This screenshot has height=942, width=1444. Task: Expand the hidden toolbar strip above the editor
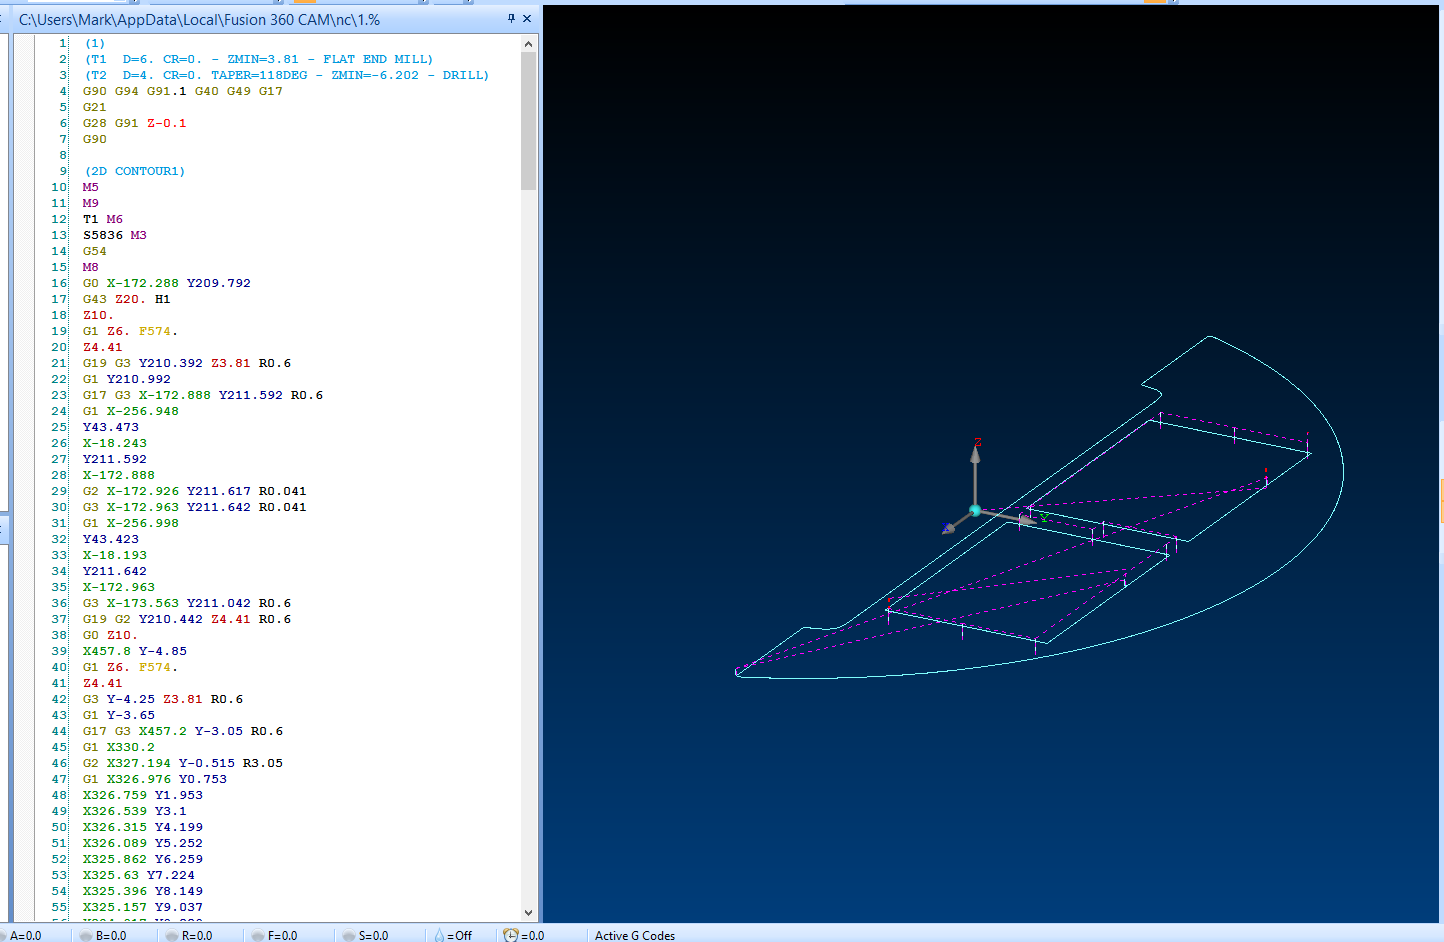[270, 3]
